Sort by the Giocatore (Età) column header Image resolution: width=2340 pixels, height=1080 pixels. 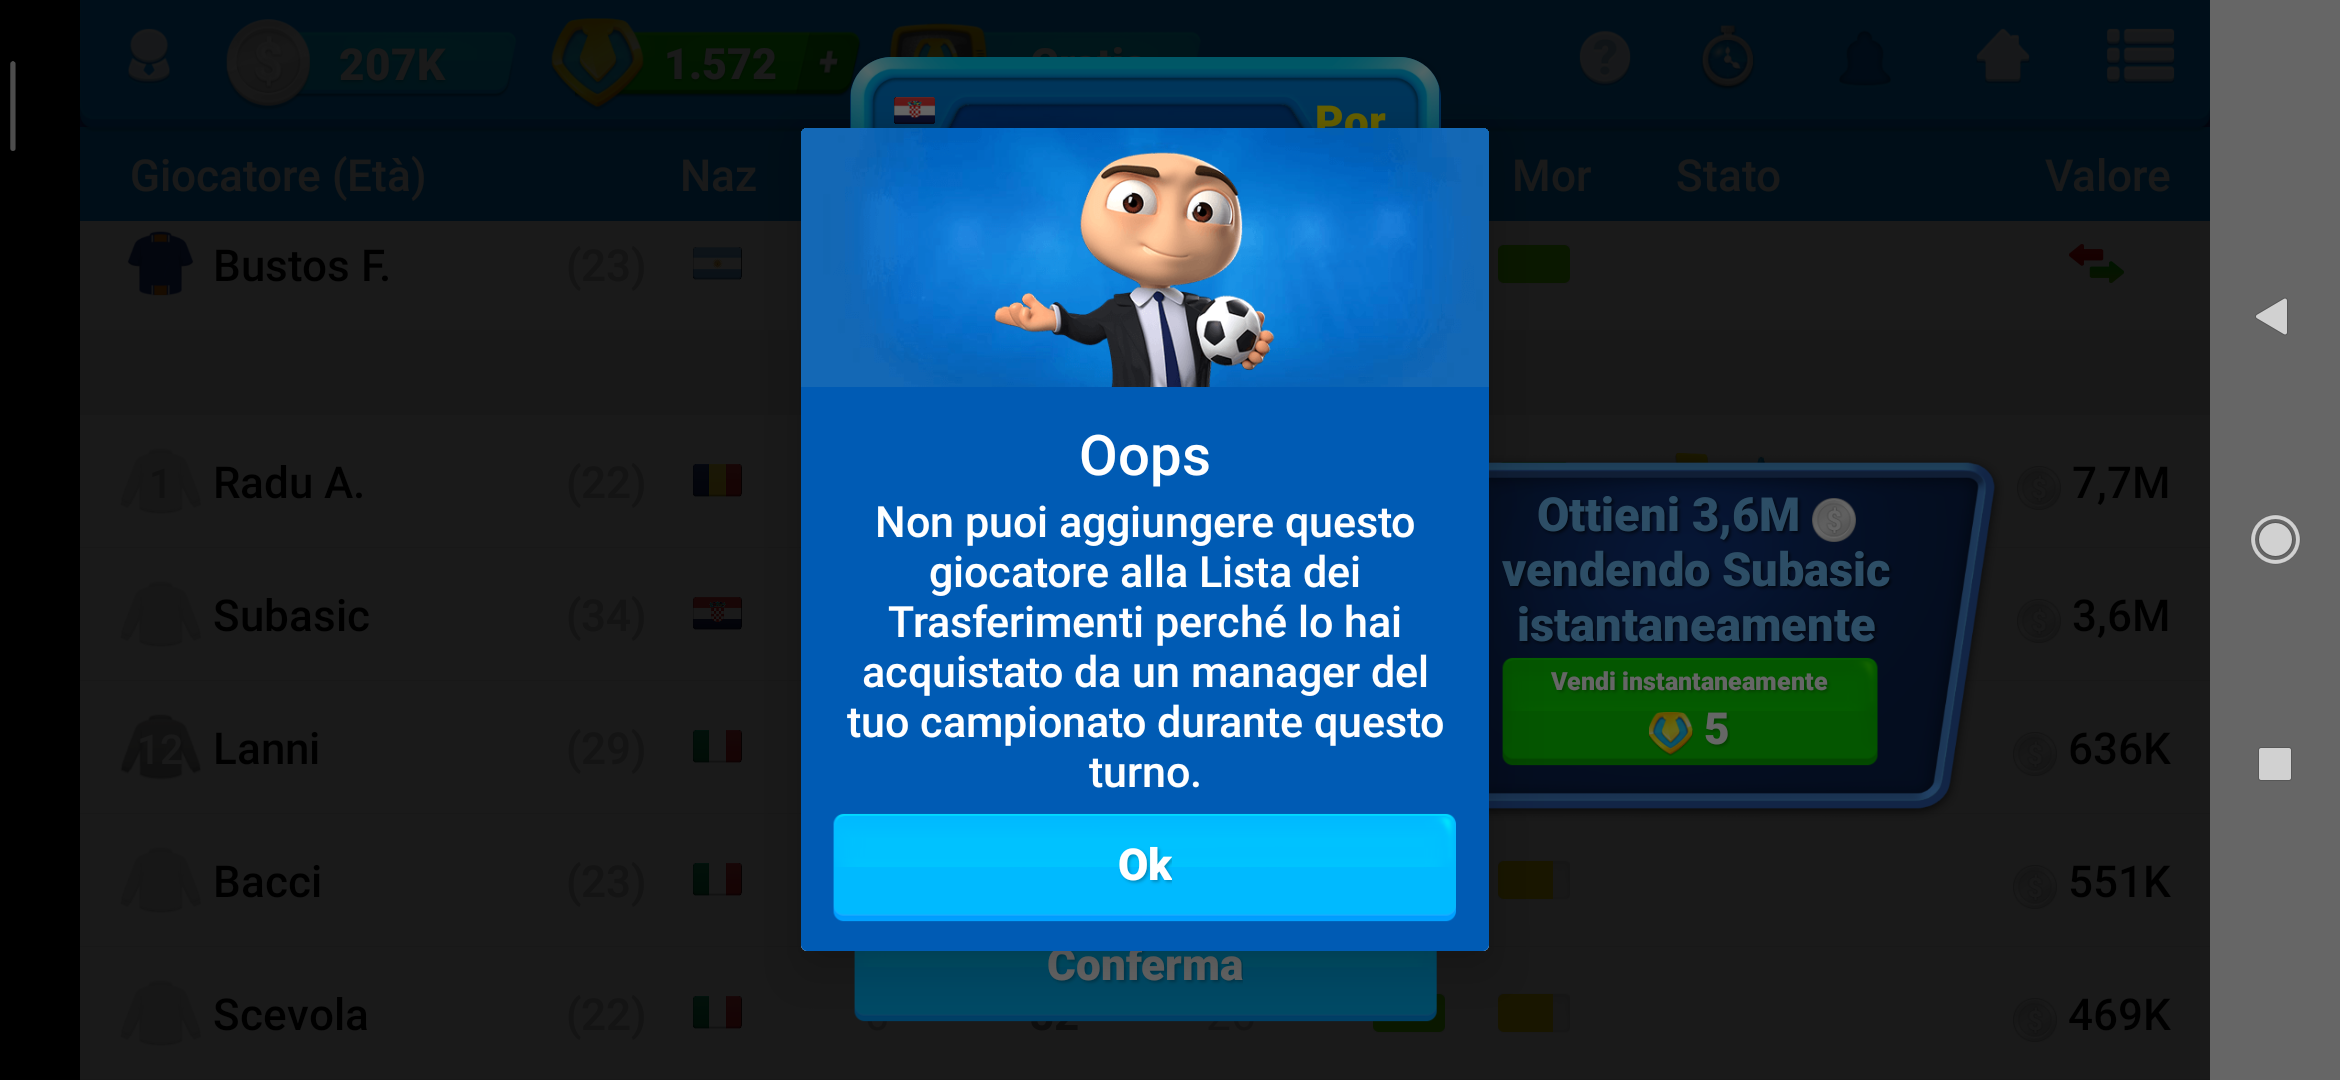coord(278,176)
